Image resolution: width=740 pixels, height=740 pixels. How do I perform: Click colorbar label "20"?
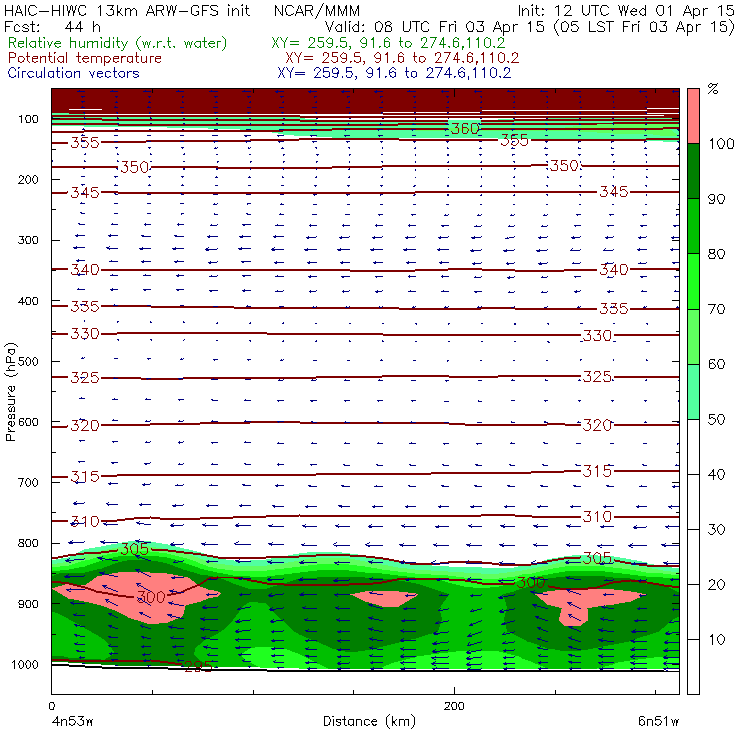coord(716,585)
